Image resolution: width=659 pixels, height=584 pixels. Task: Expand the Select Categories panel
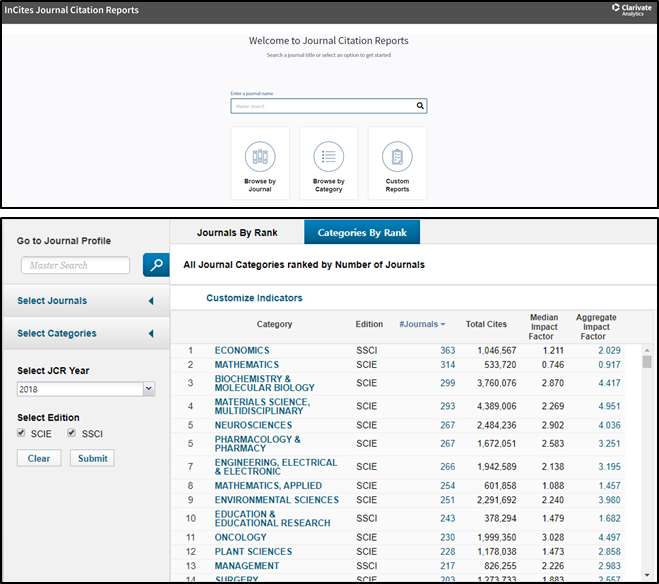tap(86, 334)
